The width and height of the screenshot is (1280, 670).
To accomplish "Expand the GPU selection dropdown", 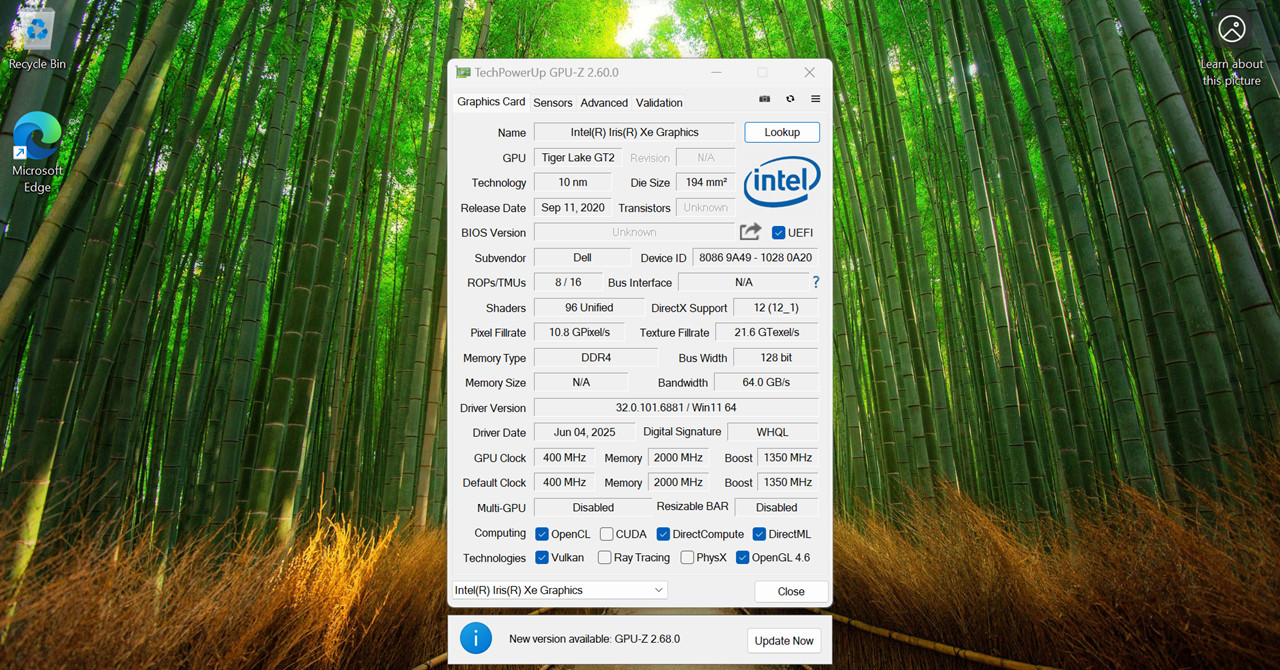I will 560,590.
